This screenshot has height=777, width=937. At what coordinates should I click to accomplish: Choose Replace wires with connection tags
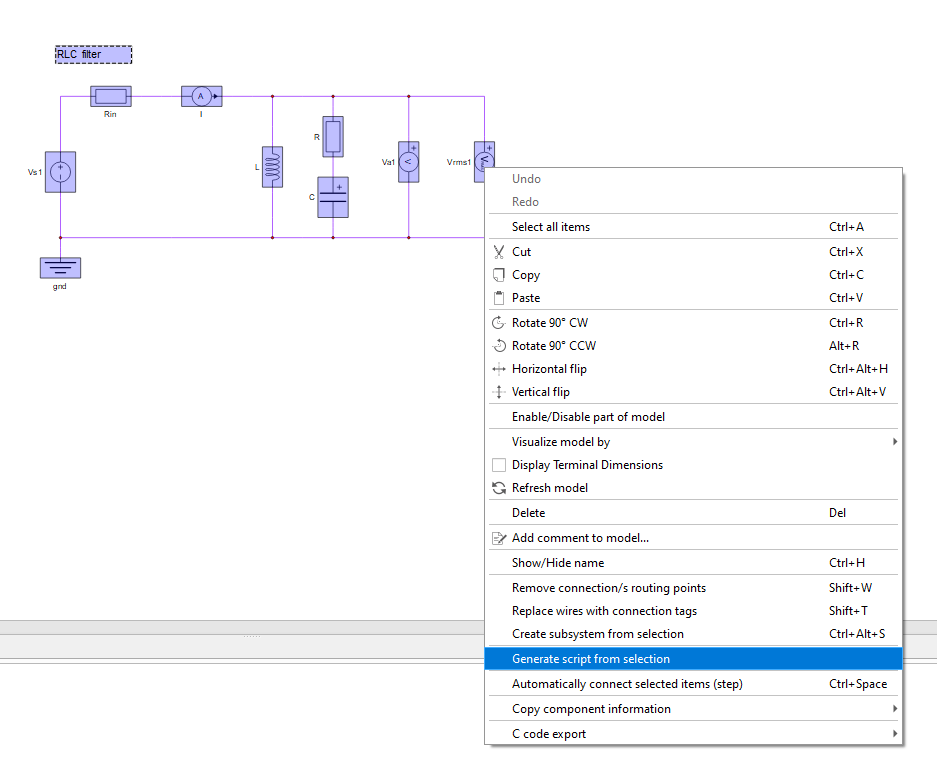(x=693, y=611)
